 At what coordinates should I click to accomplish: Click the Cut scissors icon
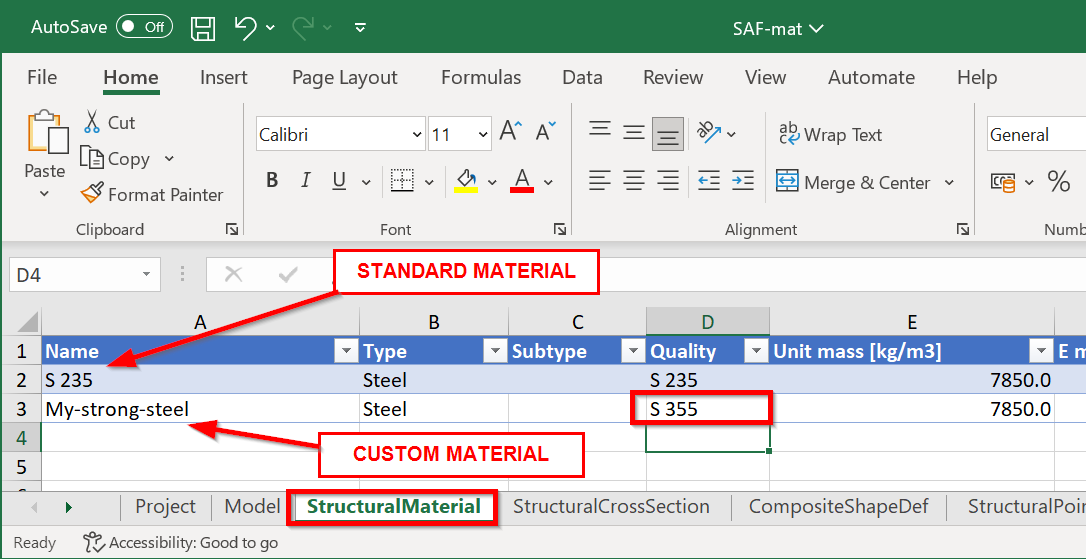tap(92, 122)
